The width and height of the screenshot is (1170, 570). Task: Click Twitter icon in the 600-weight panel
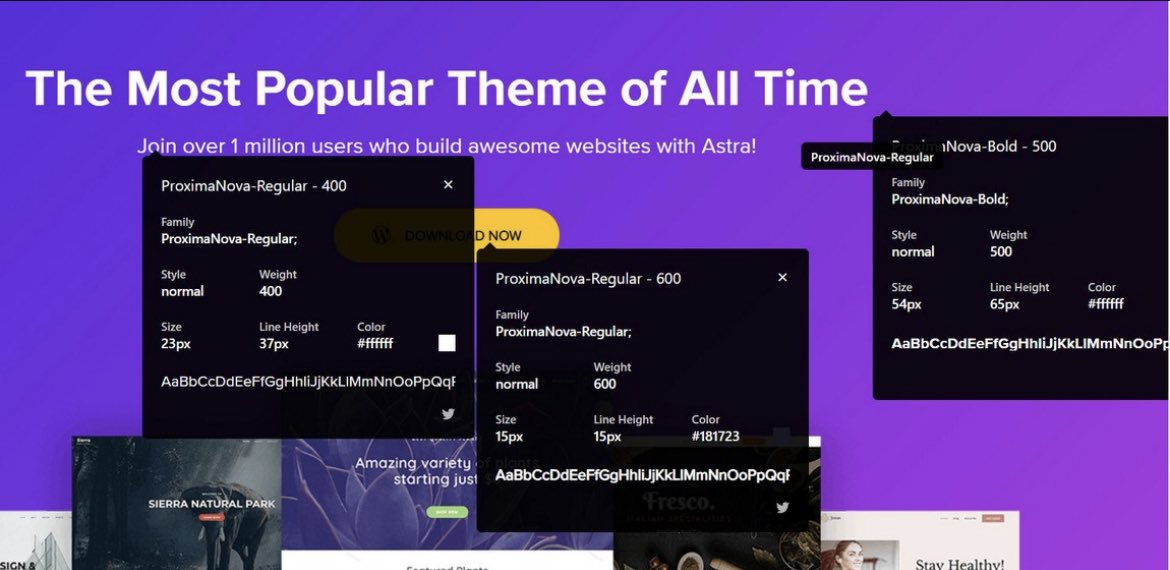782,507
